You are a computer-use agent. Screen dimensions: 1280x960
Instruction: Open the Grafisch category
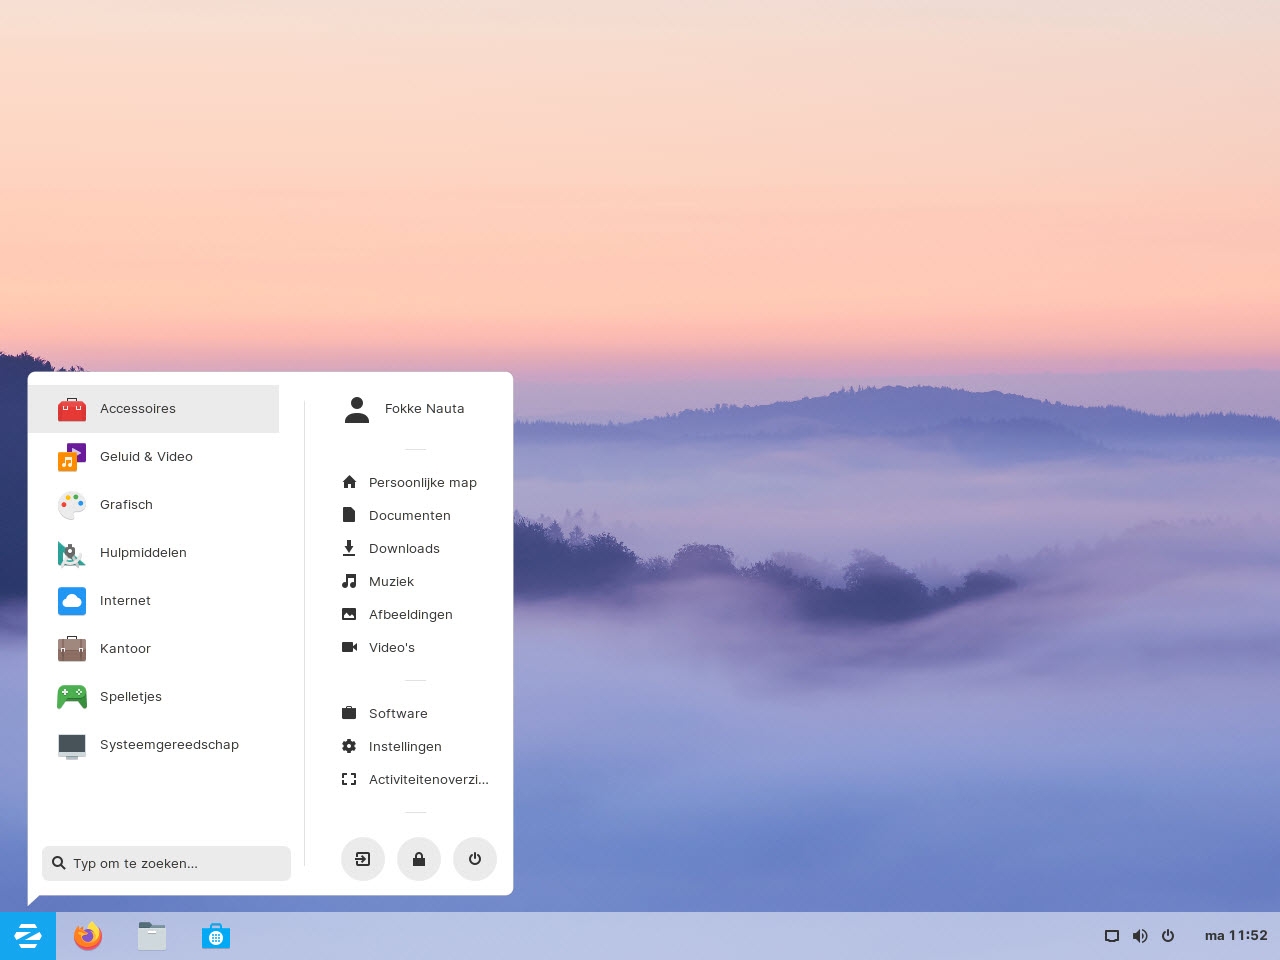pos(126,504)
